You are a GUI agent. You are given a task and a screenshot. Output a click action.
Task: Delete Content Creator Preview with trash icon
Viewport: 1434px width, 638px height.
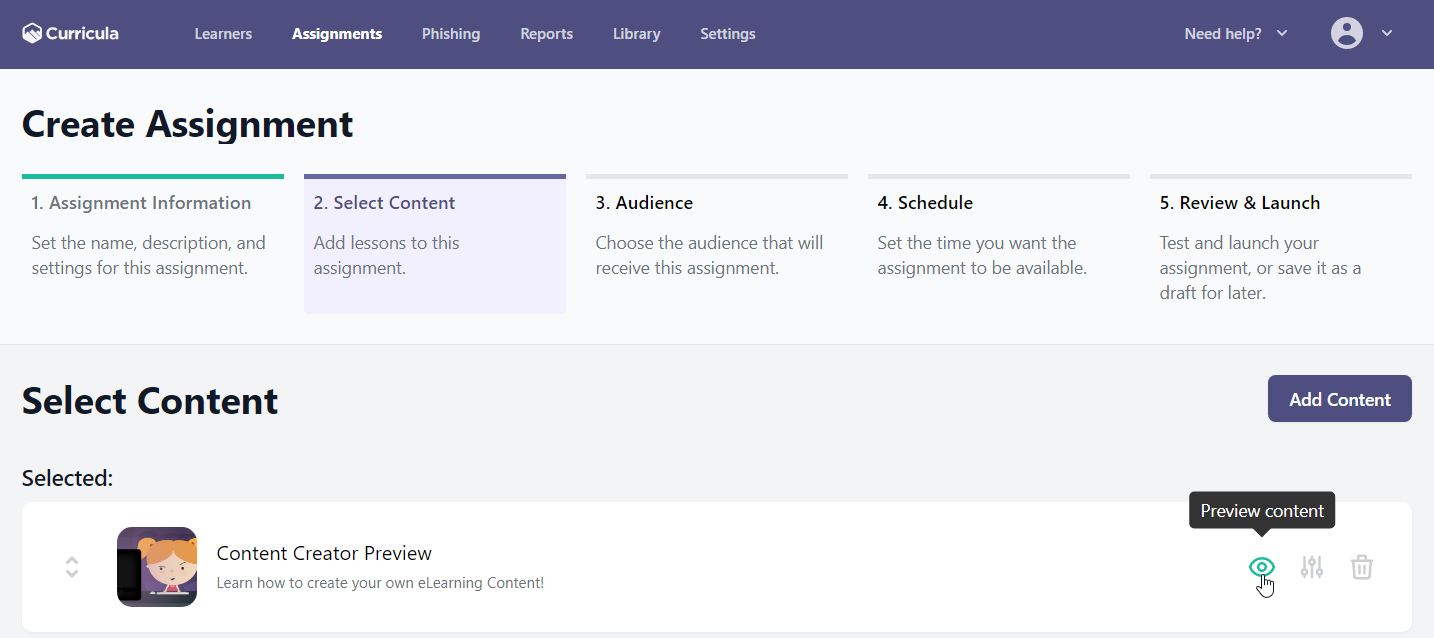click(1362, 567)
